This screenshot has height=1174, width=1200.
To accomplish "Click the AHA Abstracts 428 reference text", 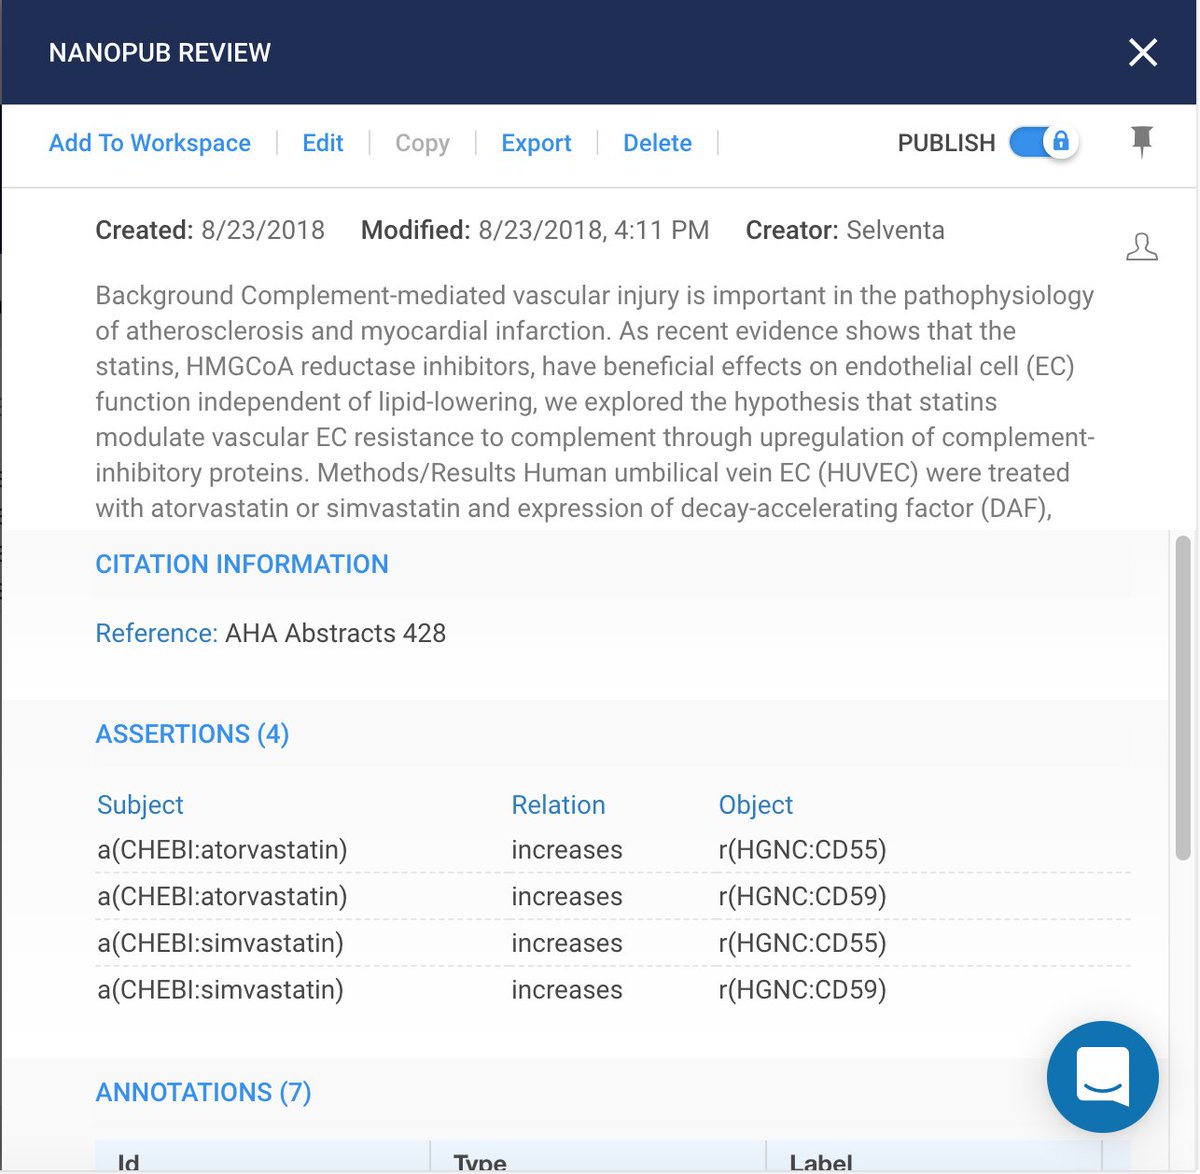I will click(x=335, y=633).
